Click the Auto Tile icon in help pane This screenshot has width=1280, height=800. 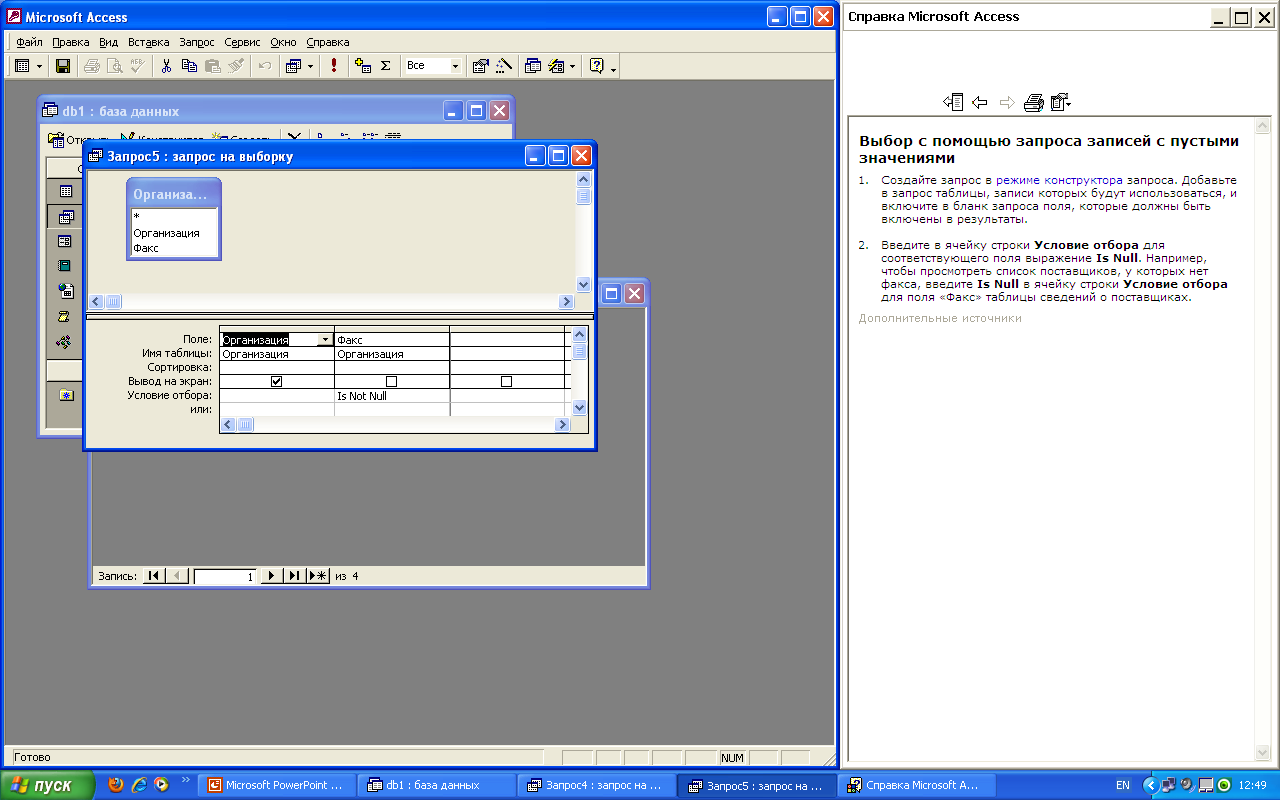[953, 102]
